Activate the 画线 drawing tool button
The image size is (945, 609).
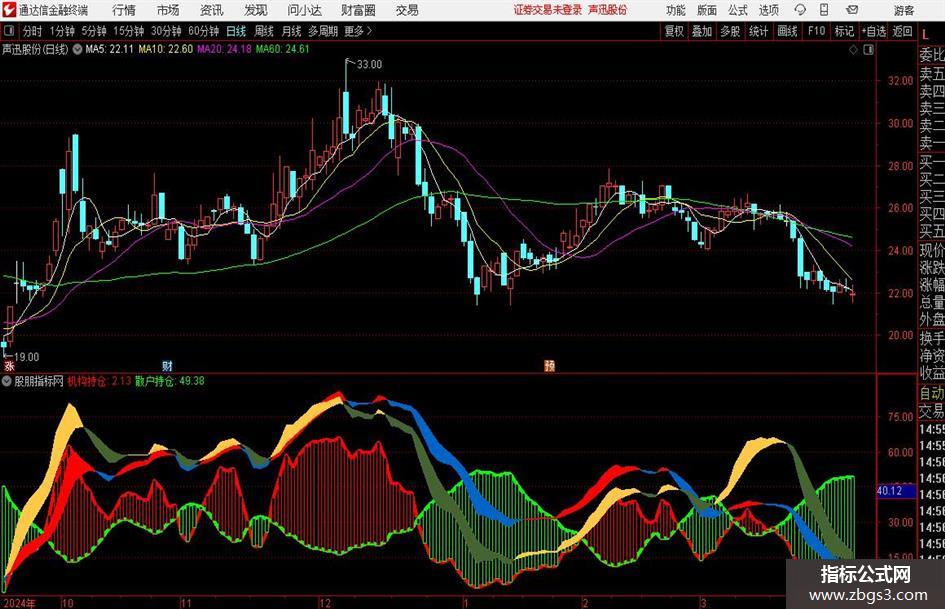787,31
